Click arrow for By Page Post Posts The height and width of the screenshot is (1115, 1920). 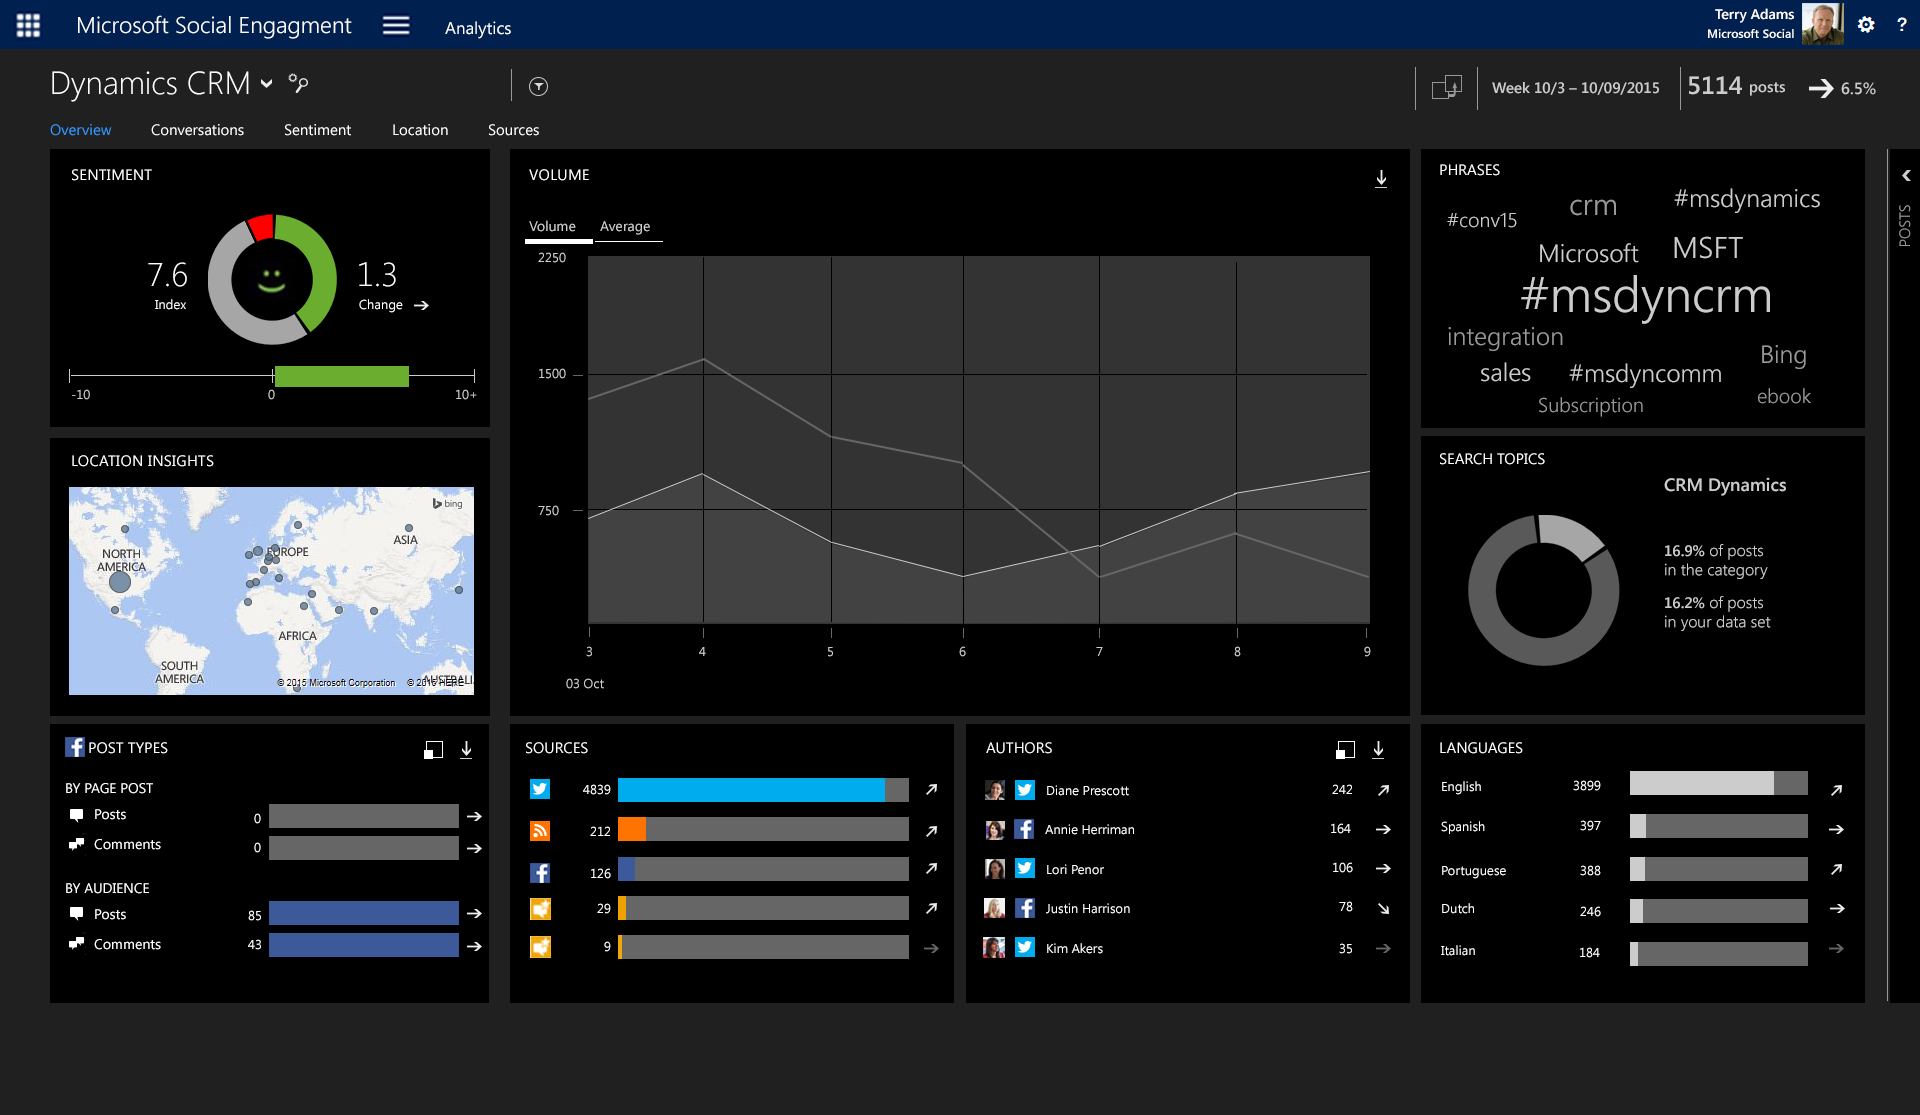pyautogui.click(x=474, y=817)
